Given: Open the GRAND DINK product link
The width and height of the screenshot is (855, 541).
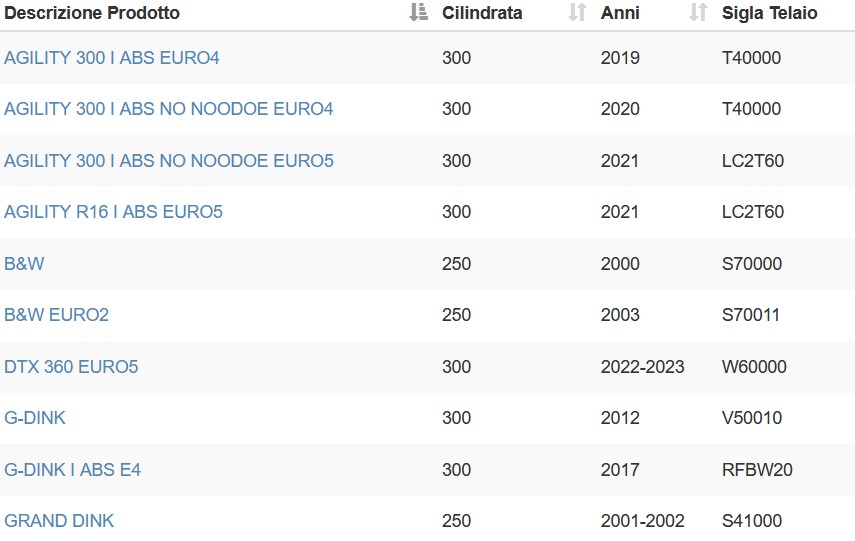Looking at the screenshot, I should (59, 521).
